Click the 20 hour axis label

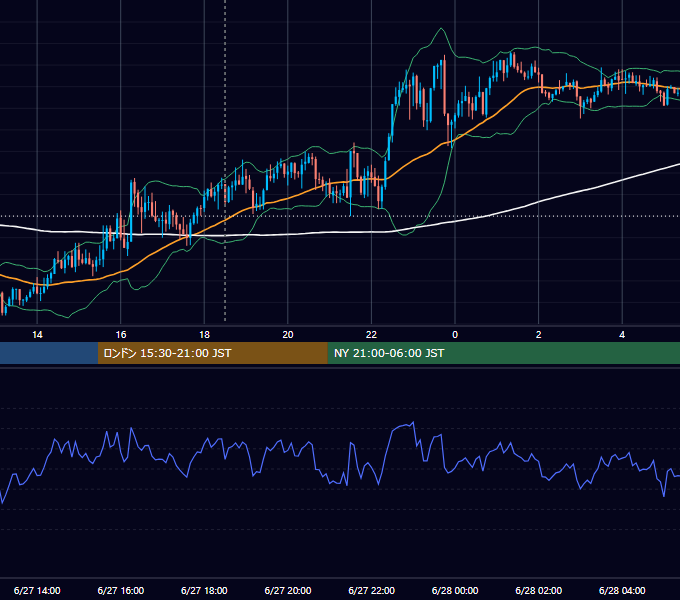tap(288, 335)
